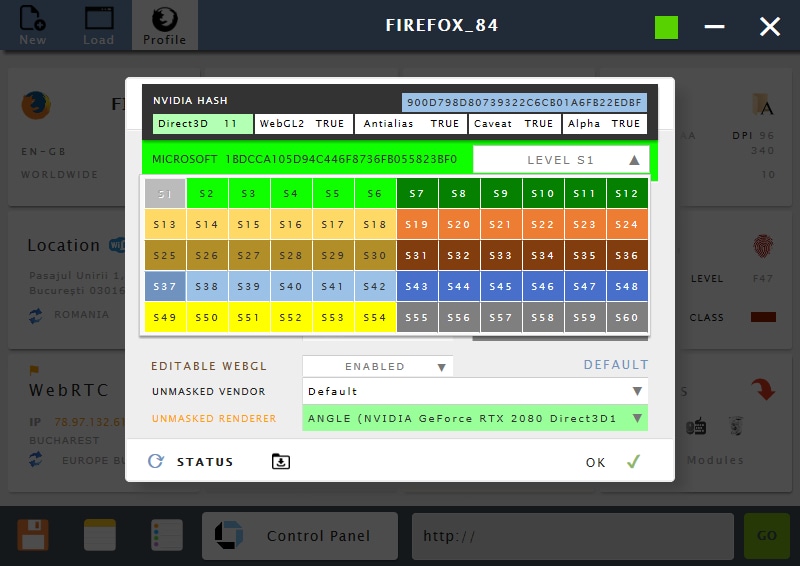Click the checklist icon in bottom bar
Image resolution: width=800 pixels, height=566 pixels.
click(167, 535)
